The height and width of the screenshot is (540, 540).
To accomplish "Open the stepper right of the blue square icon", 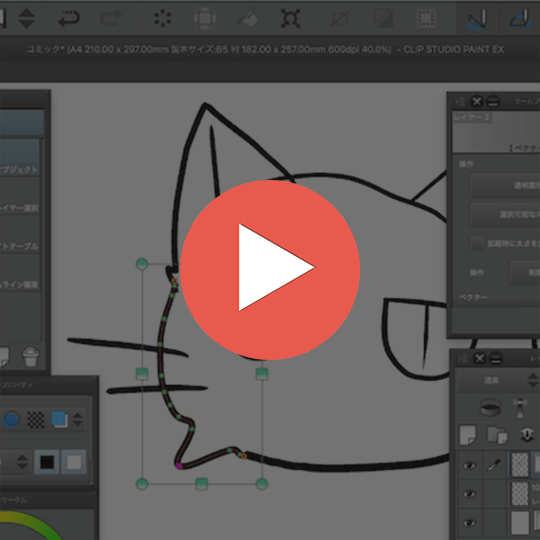I will point(78,419).
